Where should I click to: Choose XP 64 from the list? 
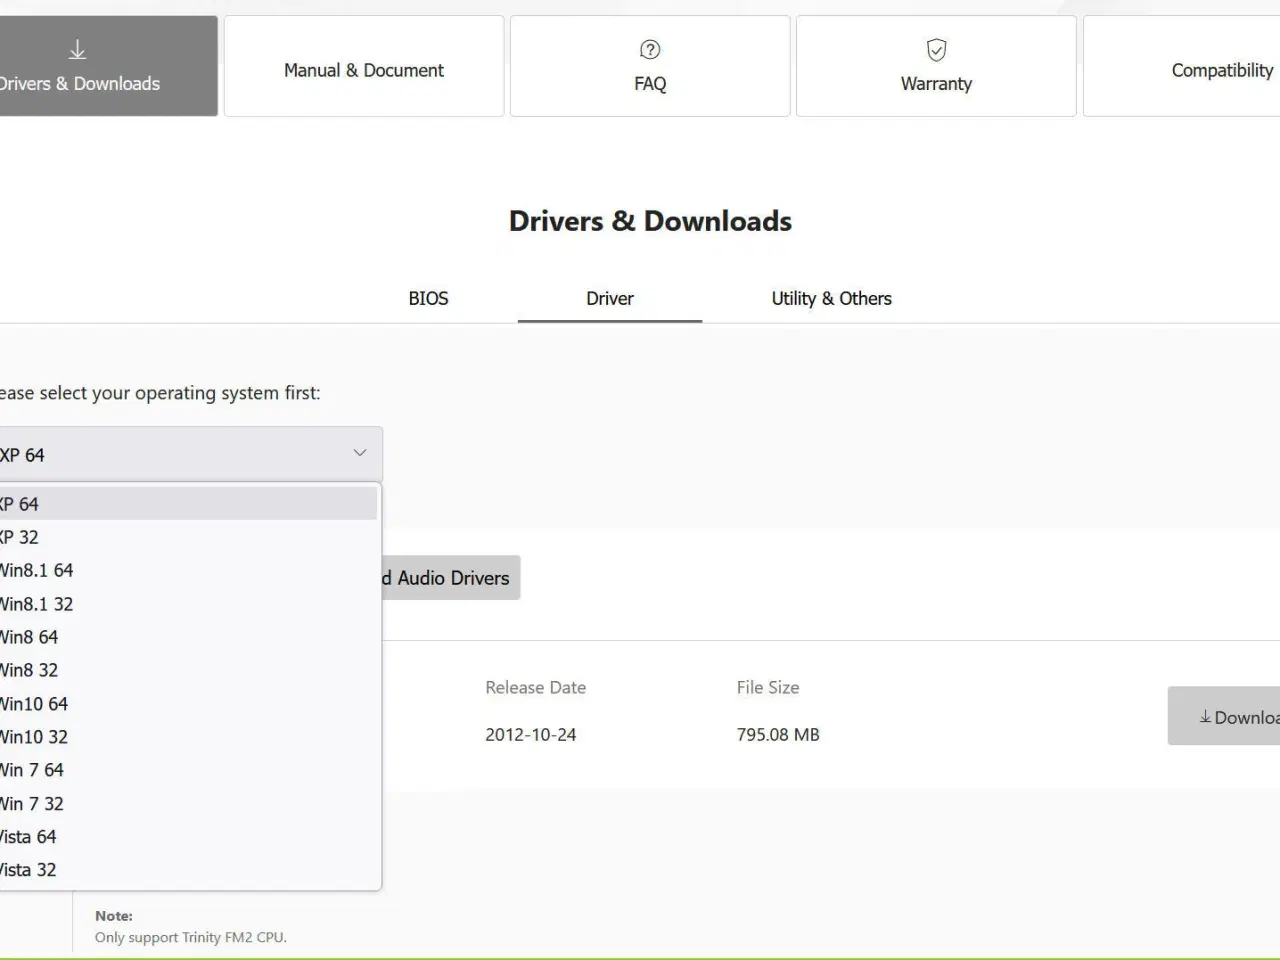pyautogui.click(x=188, y=504)
